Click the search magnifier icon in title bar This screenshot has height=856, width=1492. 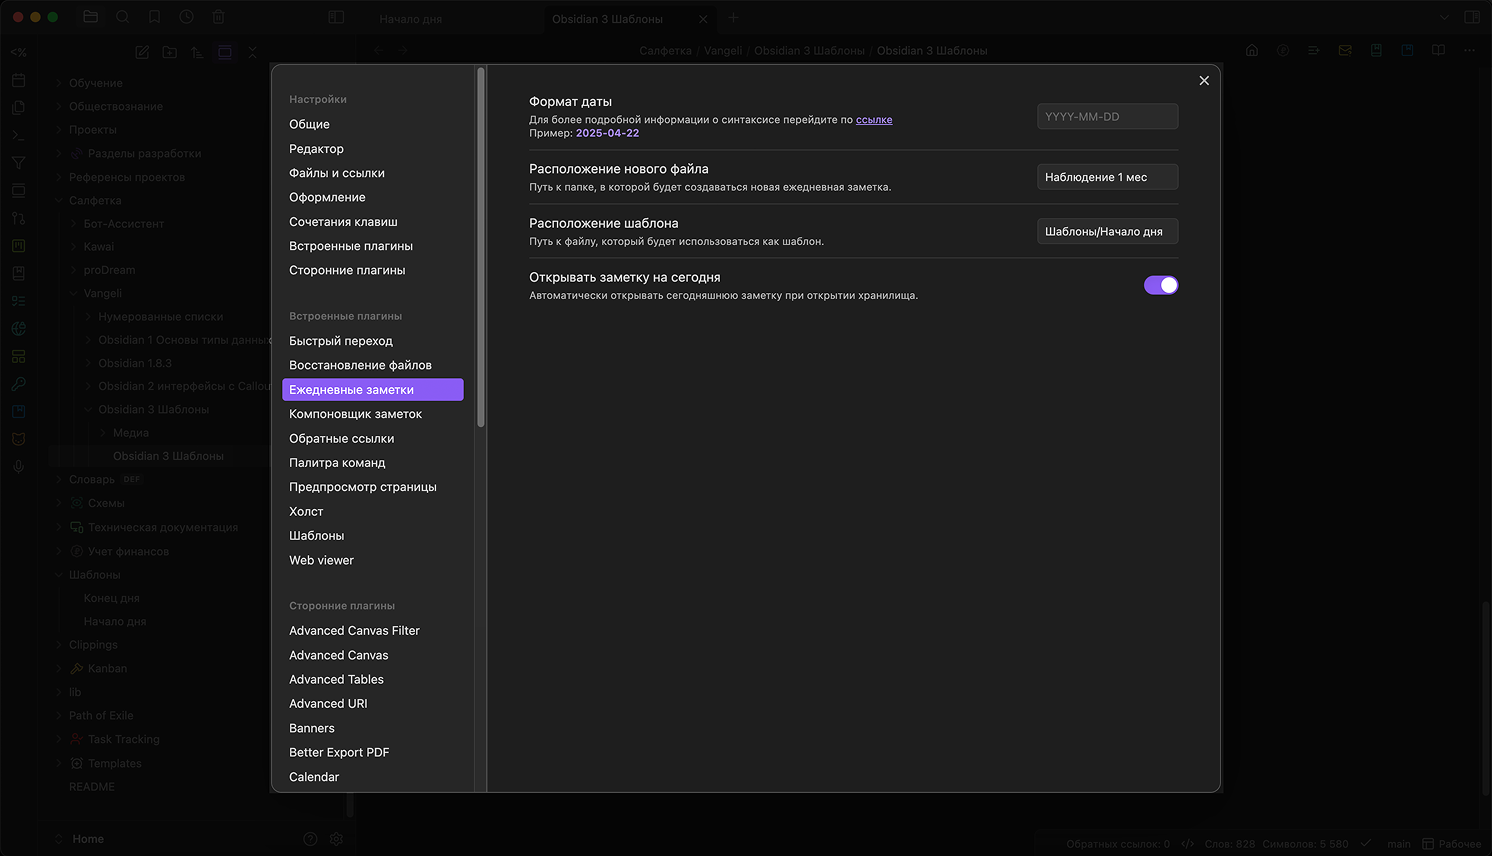point(122,17)
